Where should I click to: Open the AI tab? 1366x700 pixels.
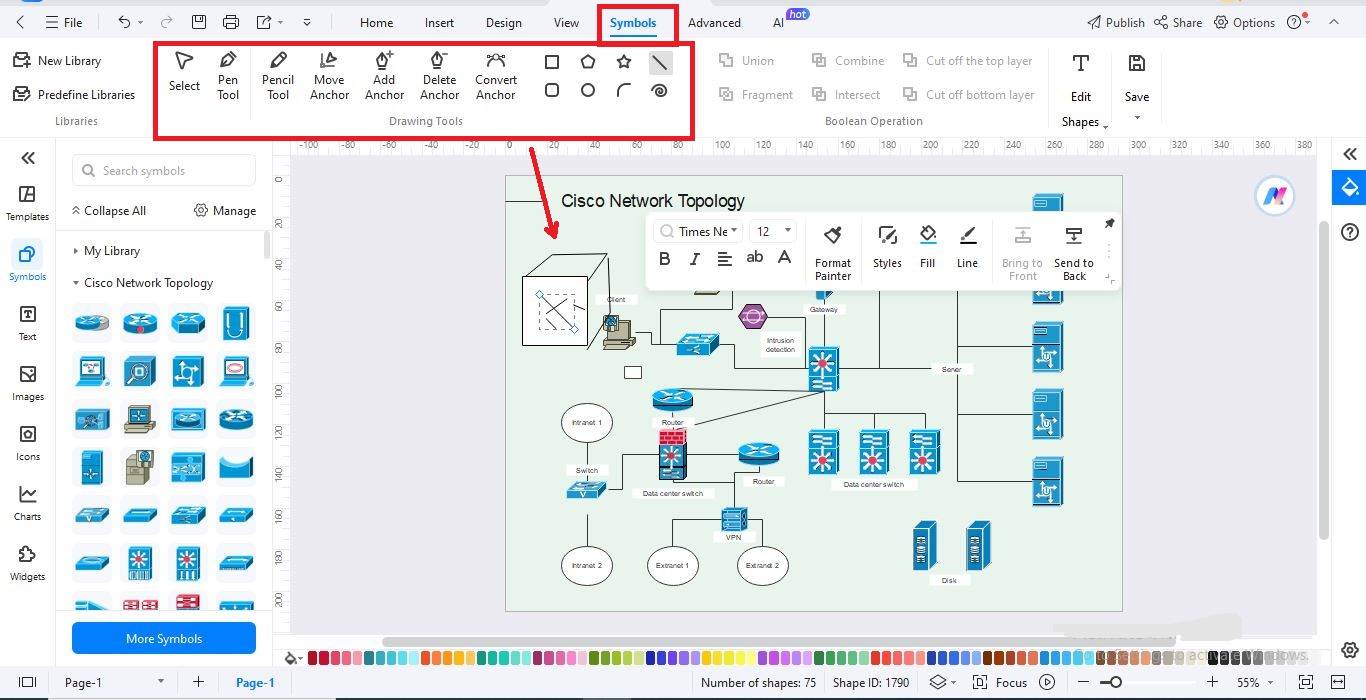[778, 22]
